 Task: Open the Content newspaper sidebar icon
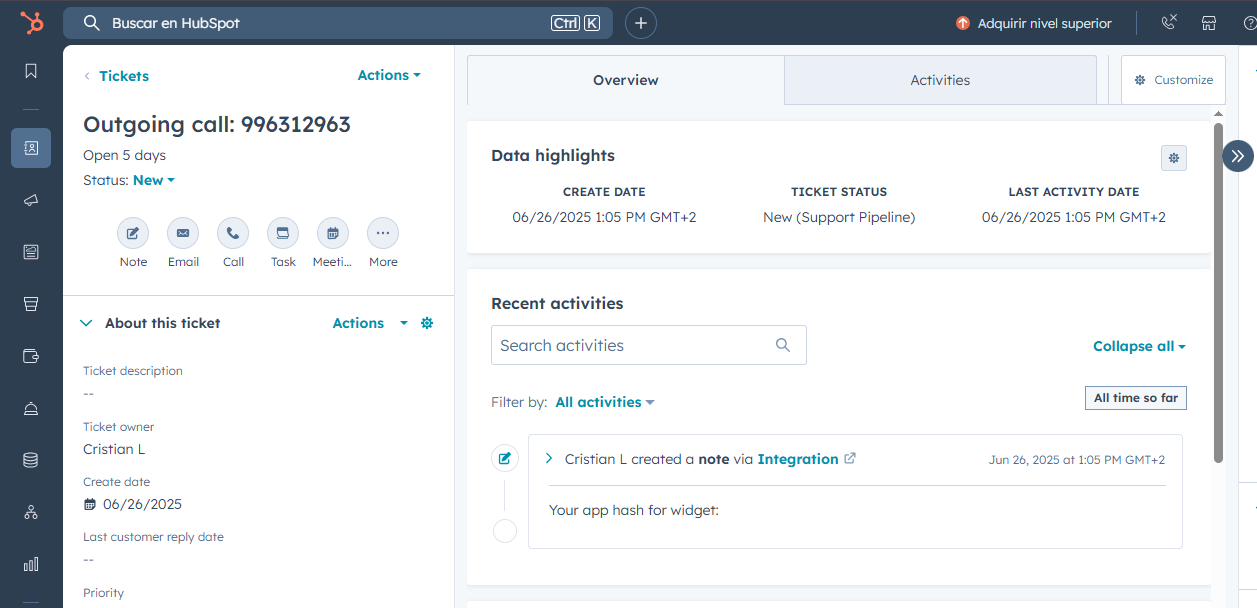coord(31,252)
